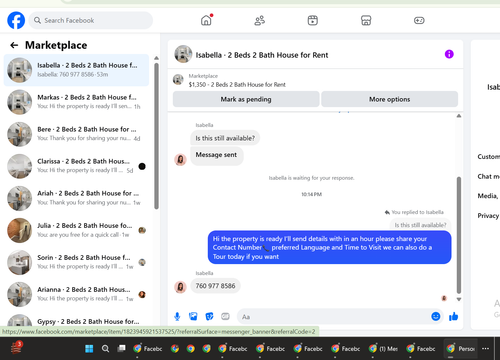Image resolution: width=500 pixels, height=360 pixels.
Task: Open the Gaming controller icon in top navigation
Action: 419,20
